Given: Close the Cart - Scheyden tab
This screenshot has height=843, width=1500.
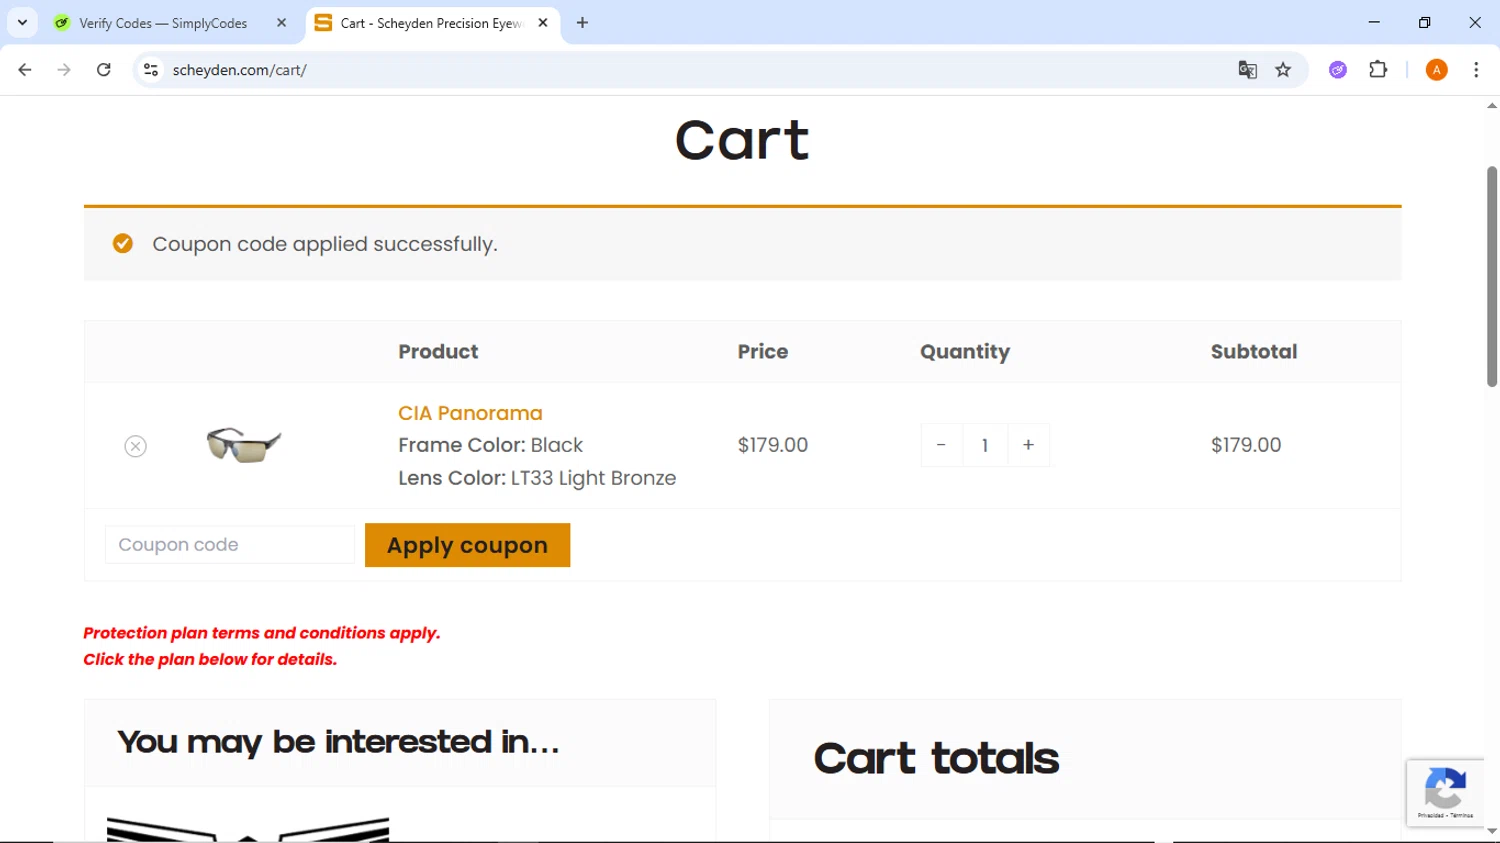Looking at the screenshot, I should 543,22.
